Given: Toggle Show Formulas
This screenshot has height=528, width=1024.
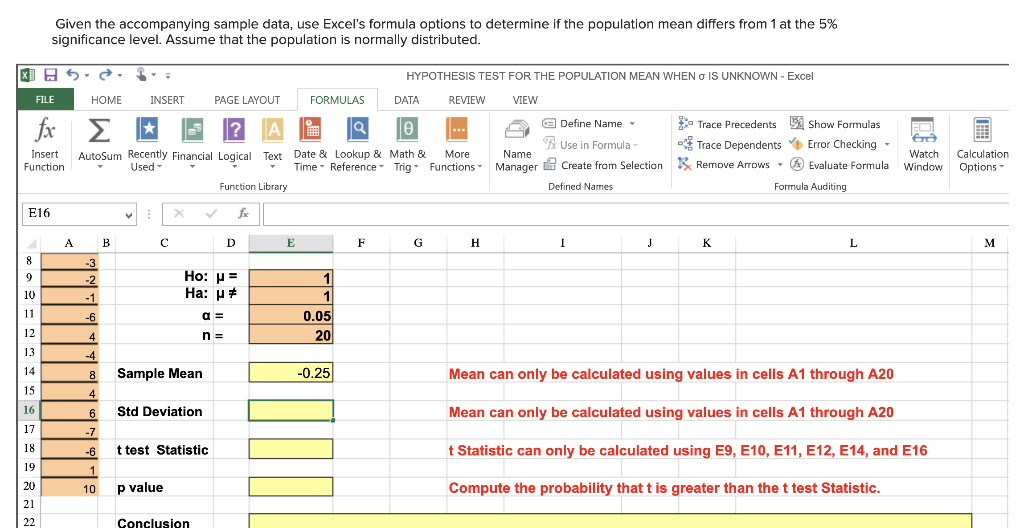Looking at the screenshot, I should (835, 124).
